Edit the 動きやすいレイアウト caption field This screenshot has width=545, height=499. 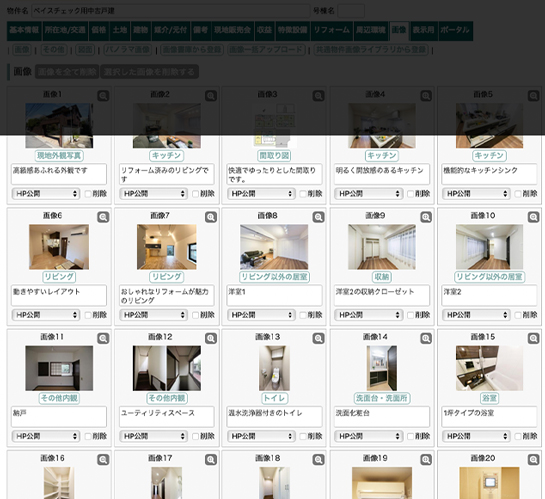coord(59,295)
